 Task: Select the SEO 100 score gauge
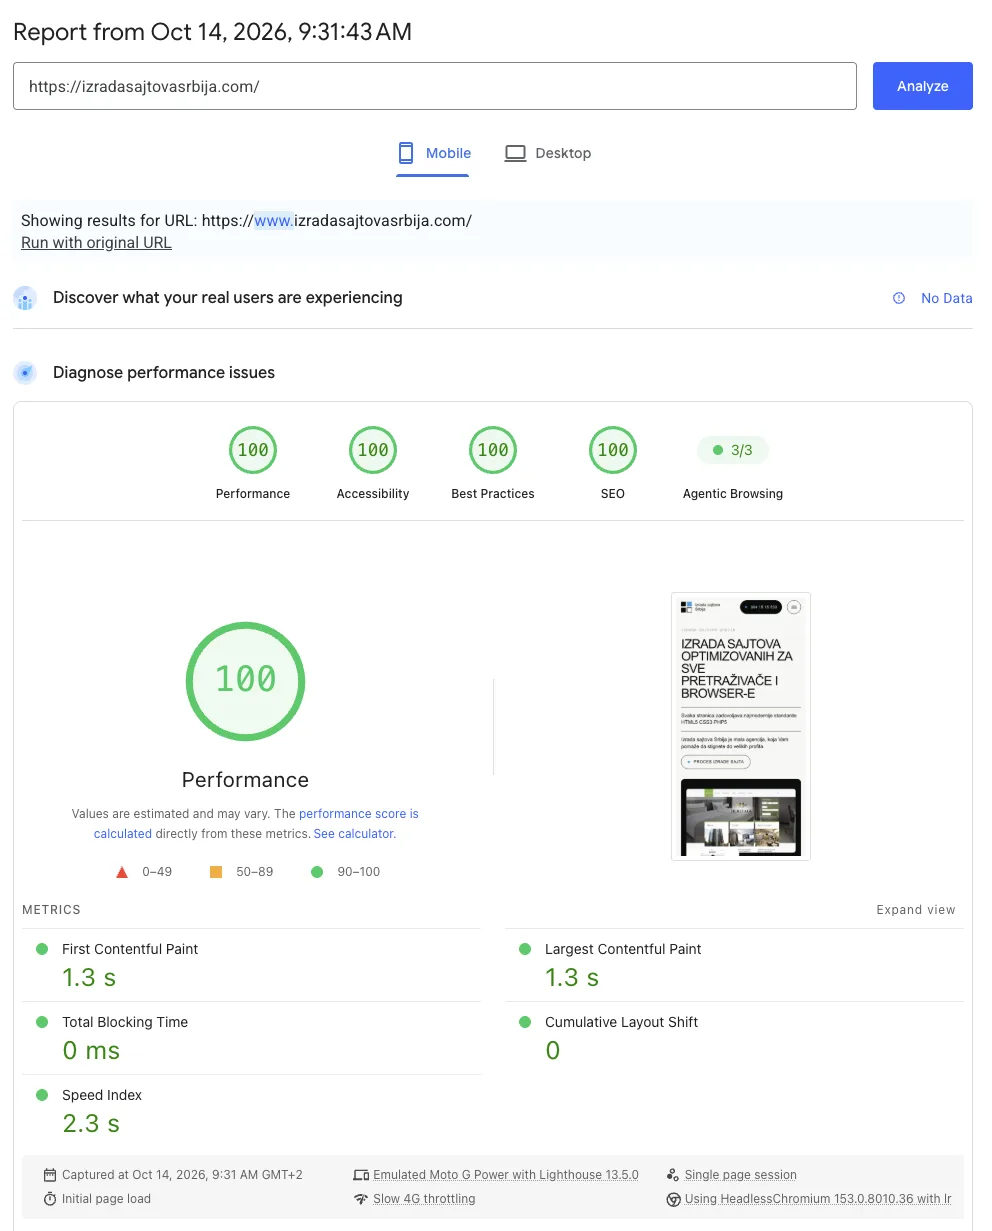613,450
